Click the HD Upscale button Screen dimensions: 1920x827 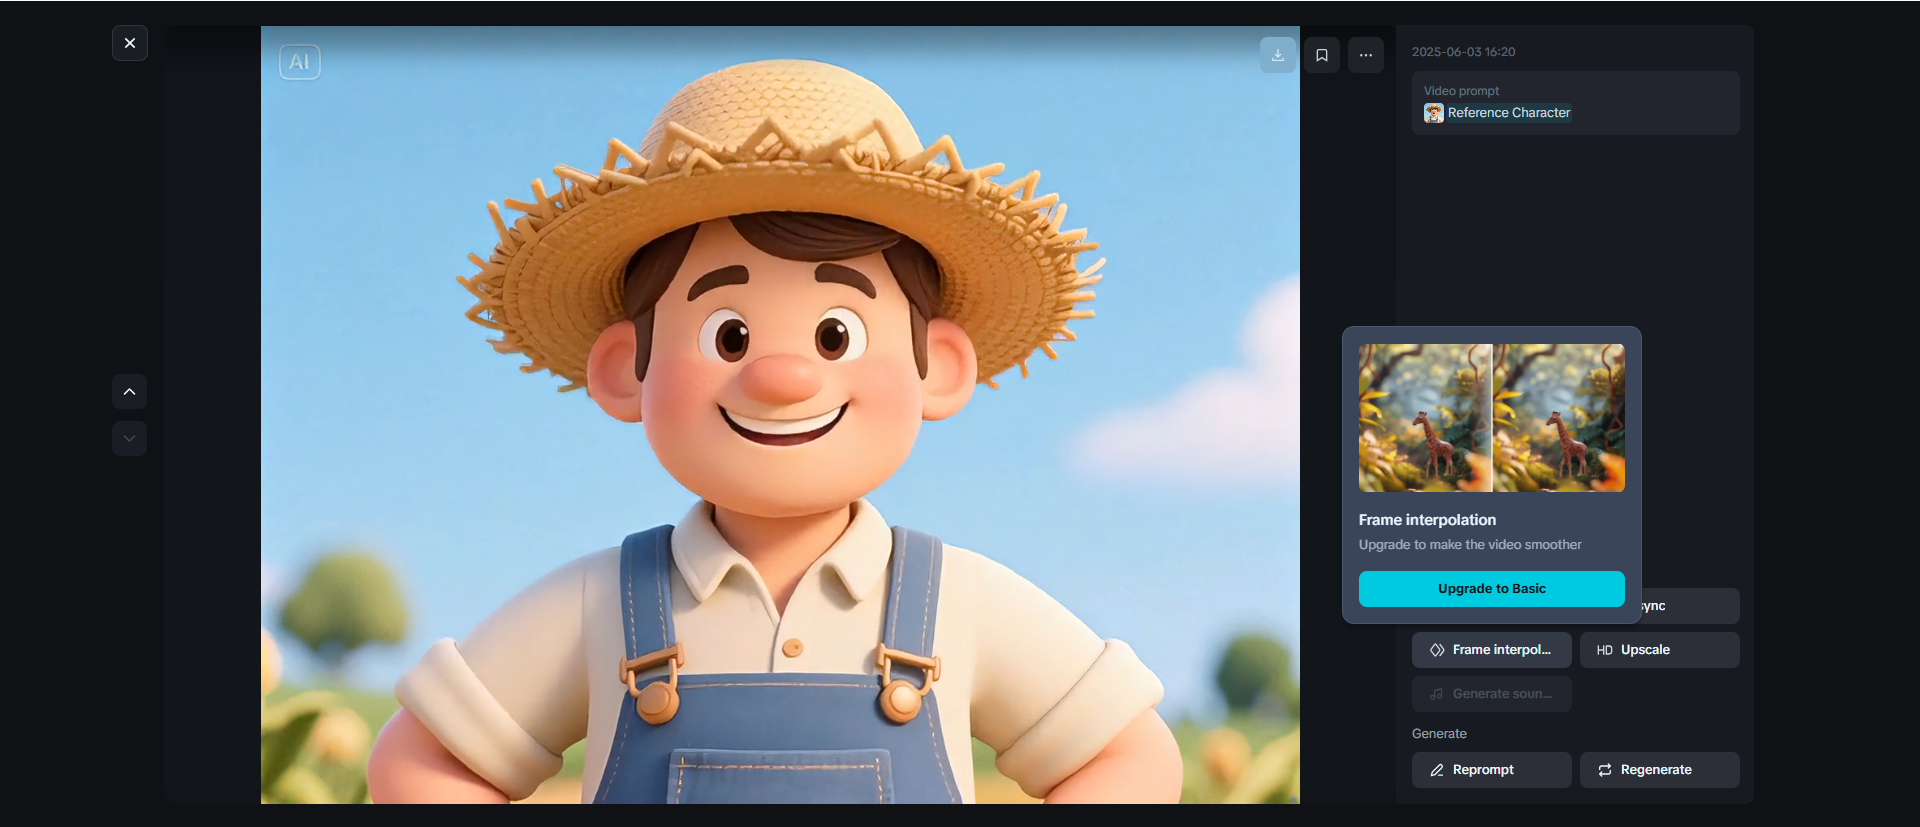(x=1660, y=650)
